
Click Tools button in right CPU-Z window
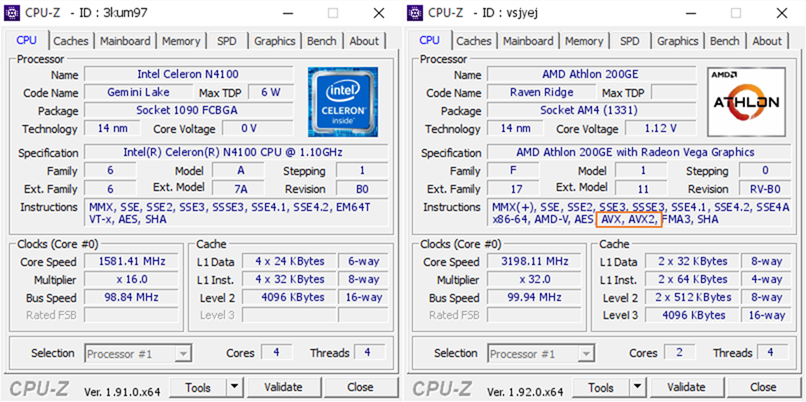click(x=601, y=387)
